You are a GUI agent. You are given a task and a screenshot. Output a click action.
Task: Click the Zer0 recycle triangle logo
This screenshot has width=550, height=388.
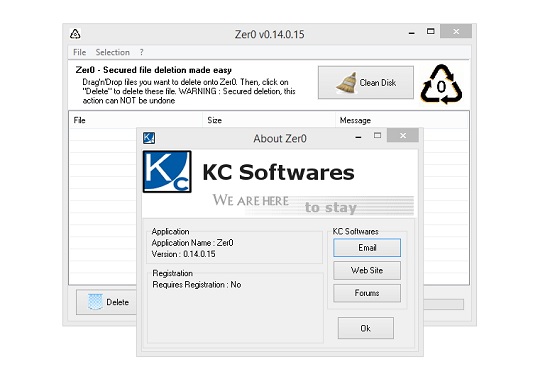click(x=441, y=85)
